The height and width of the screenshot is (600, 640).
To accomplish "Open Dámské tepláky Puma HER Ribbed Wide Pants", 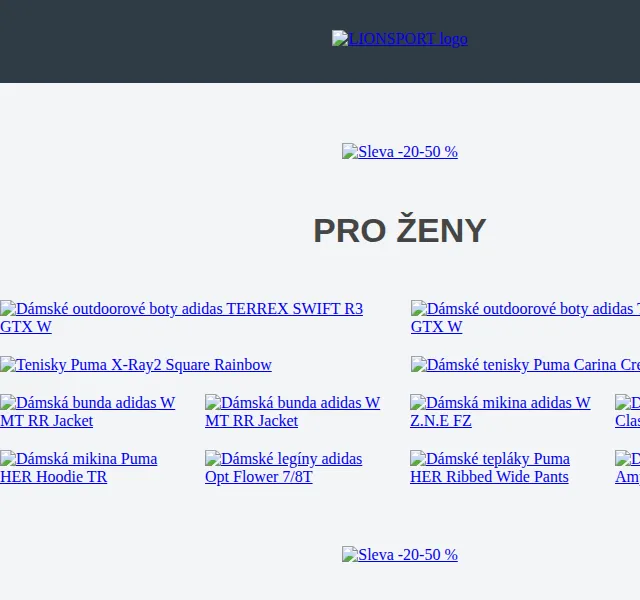I will [490, 467].
